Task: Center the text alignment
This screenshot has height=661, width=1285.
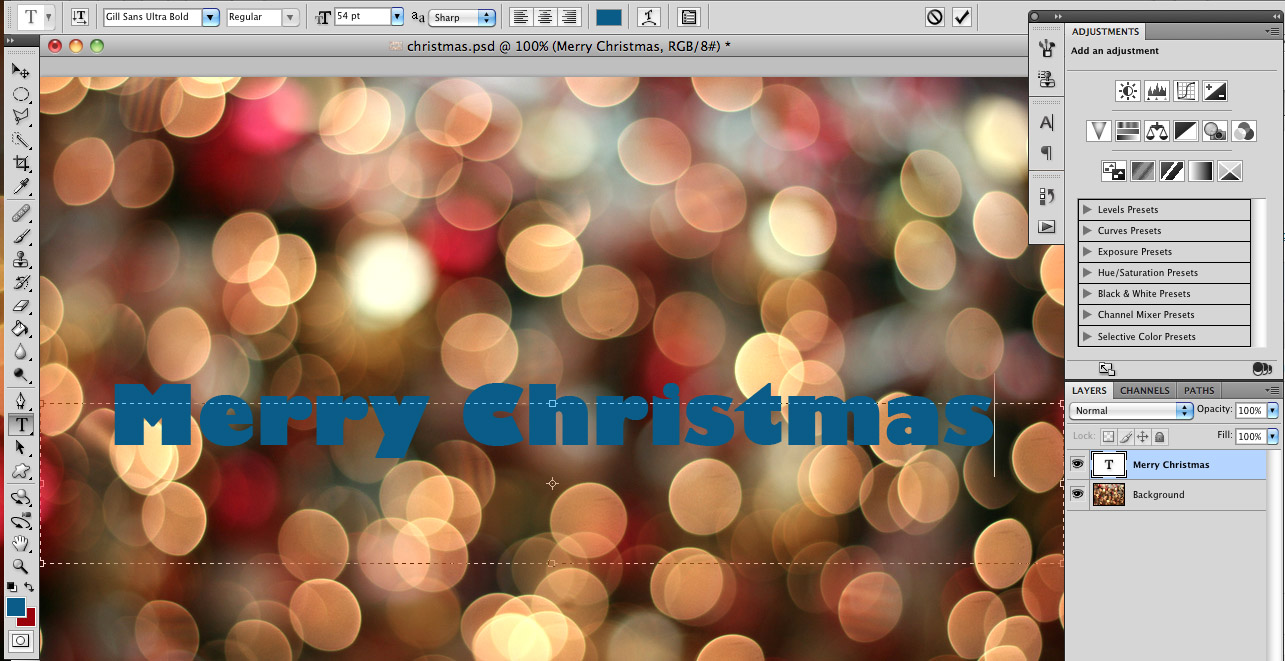Action: 545,17
